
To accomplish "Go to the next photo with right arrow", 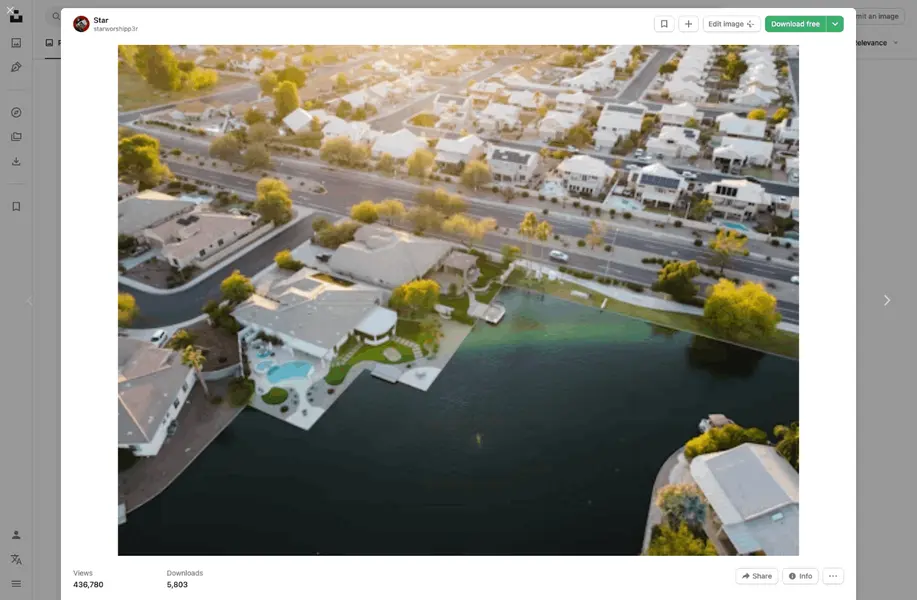I will pos(886,300).
